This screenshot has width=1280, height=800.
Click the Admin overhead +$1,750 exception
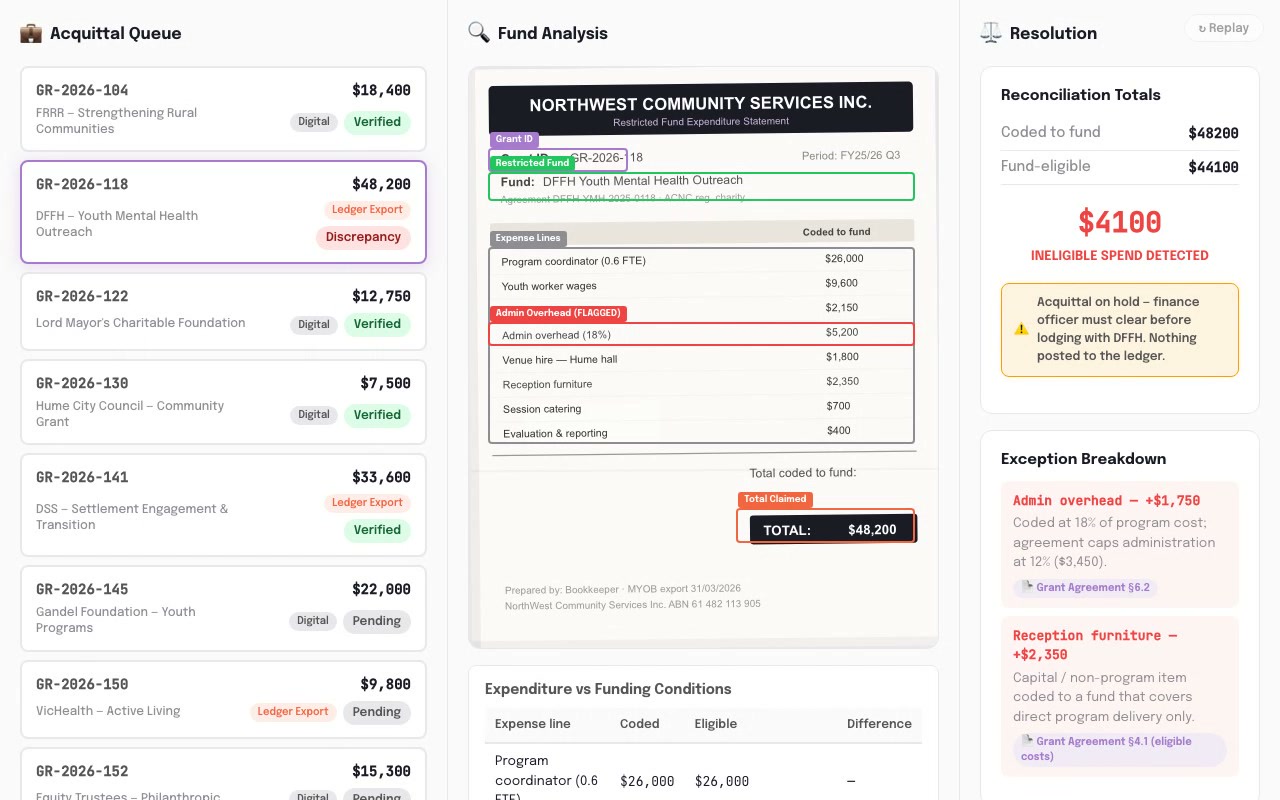pos(1120,544)
